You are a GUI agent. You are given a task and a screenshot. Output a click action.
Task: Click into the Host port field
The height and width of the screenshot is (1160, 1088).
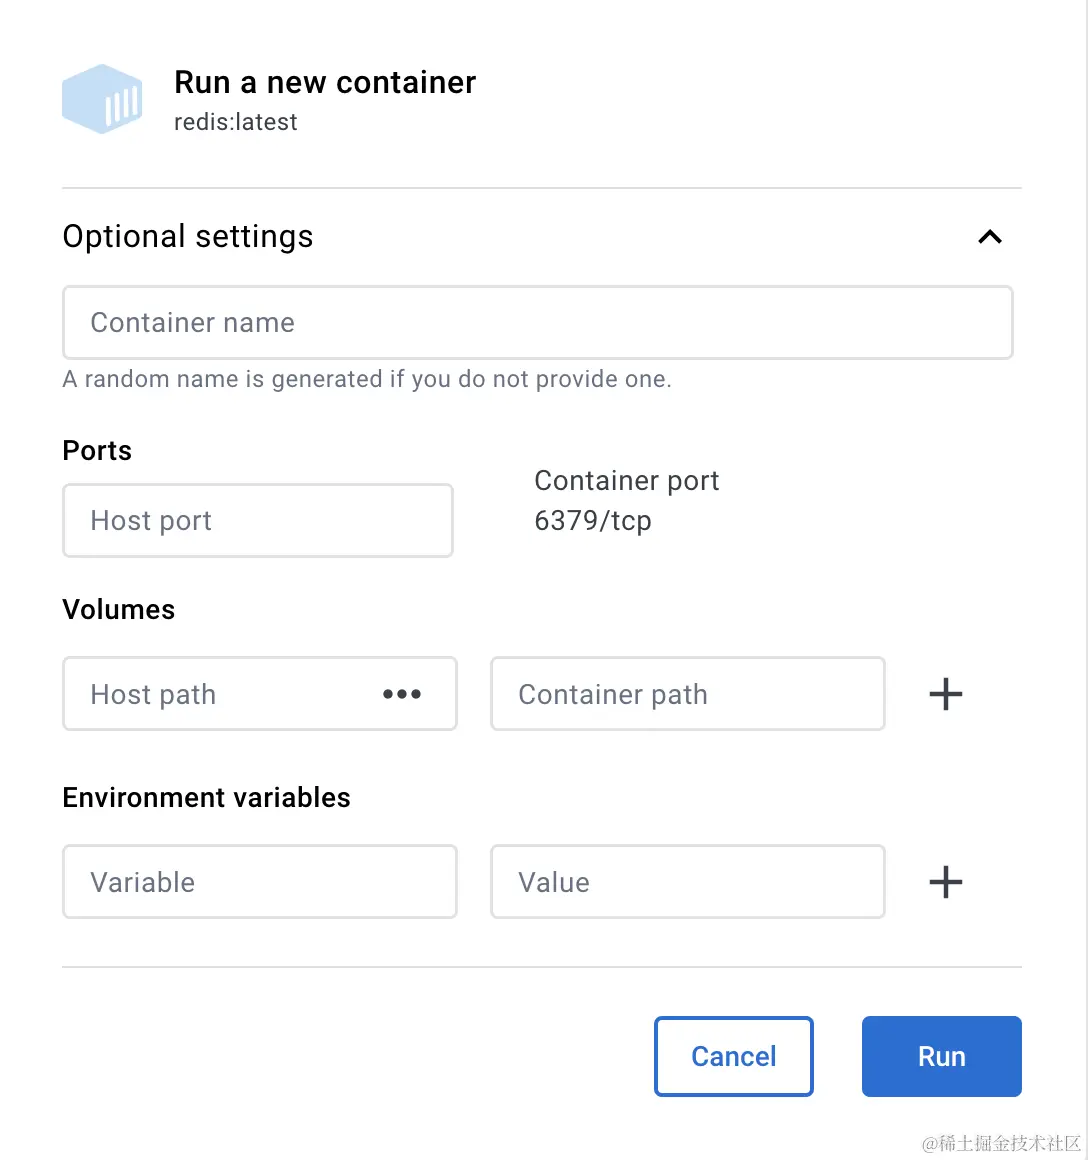[257, 521]
